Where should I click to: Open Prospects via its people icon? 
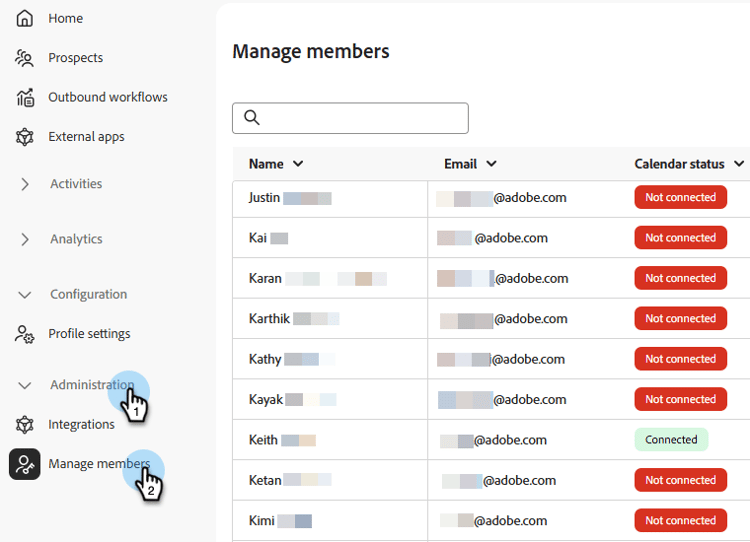pyautogui.click(x=24, y=58)
